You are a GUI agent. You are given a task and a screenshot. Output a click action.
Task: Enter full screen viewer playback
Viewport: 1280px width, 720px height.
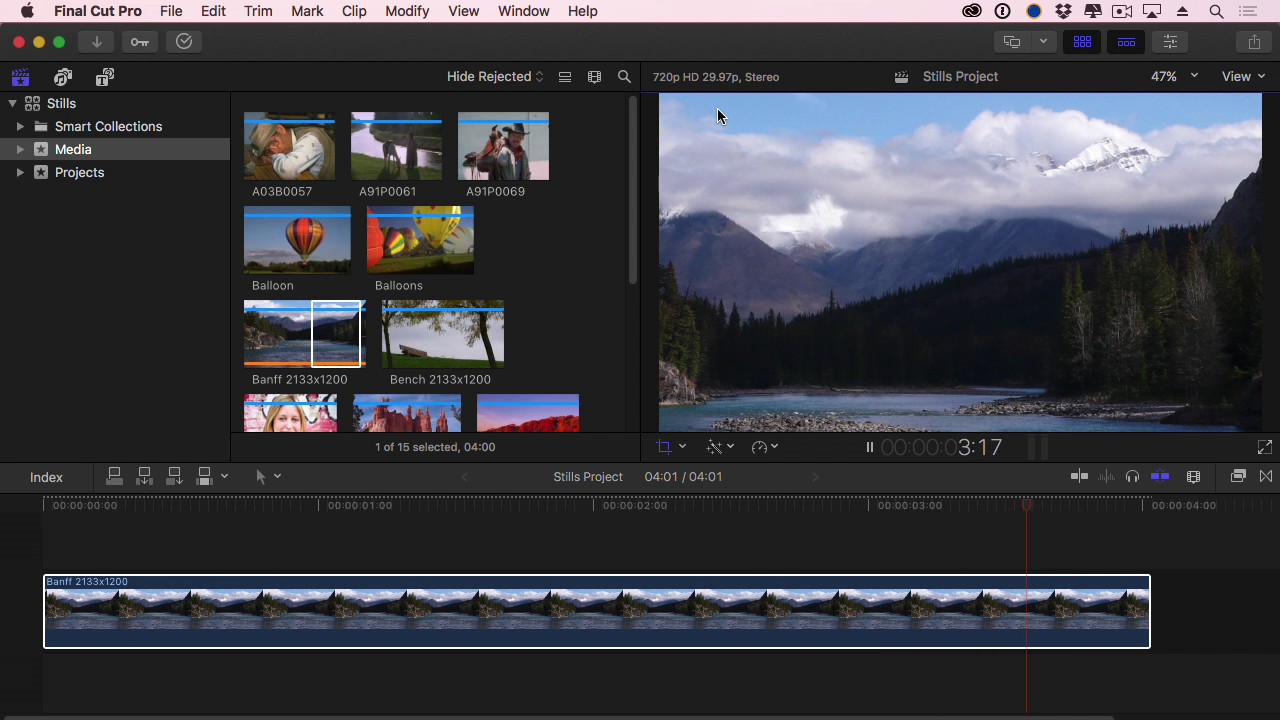[x=1264, y=447]
